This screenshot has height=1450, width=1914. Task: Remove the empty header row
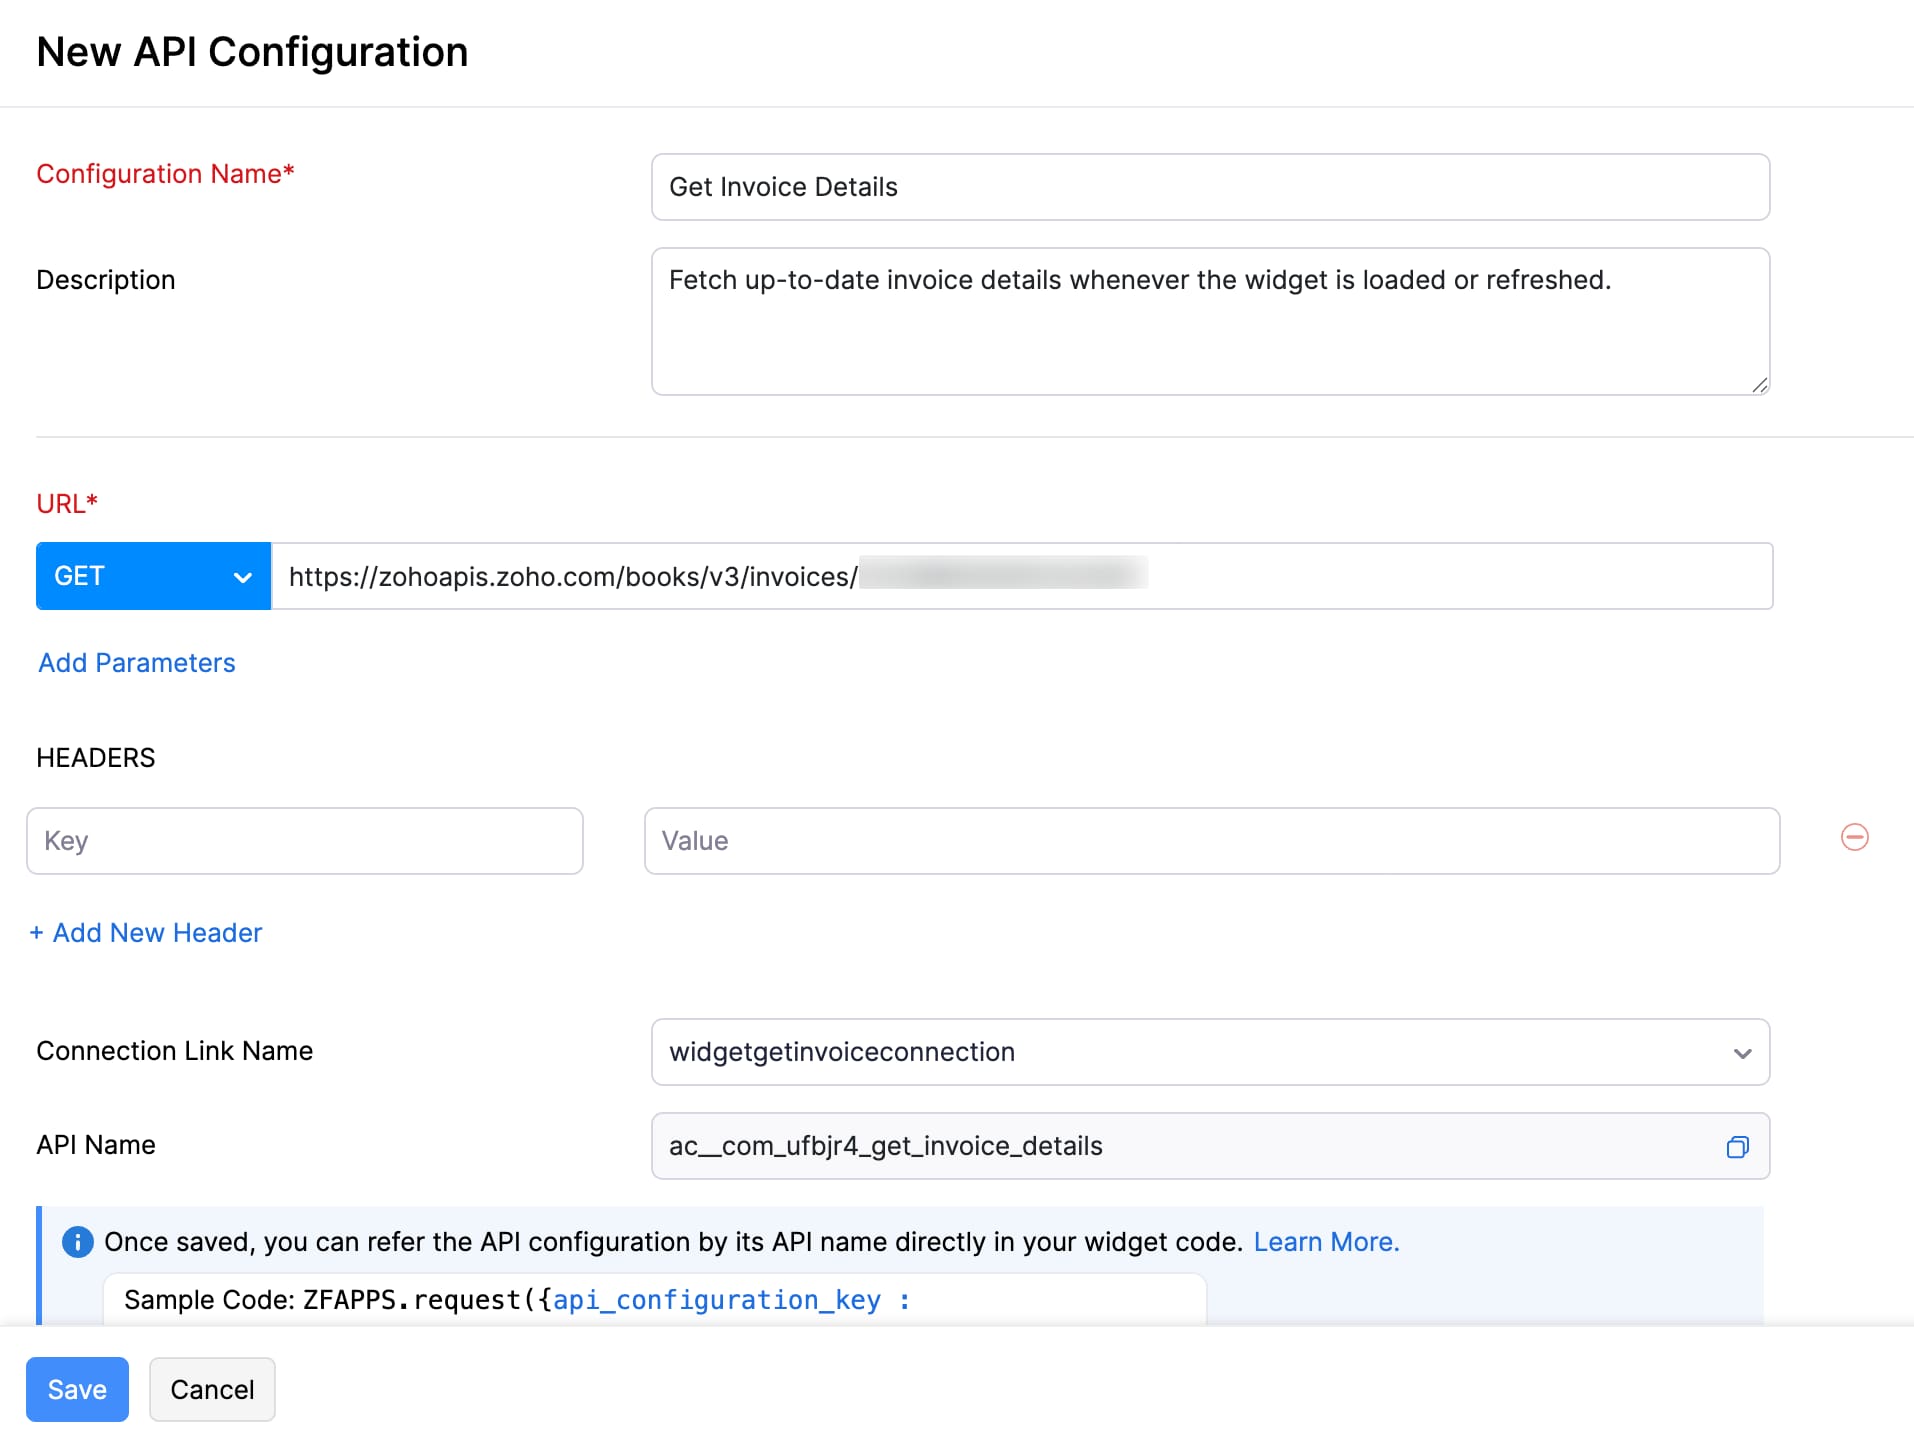coord(1855,837)
